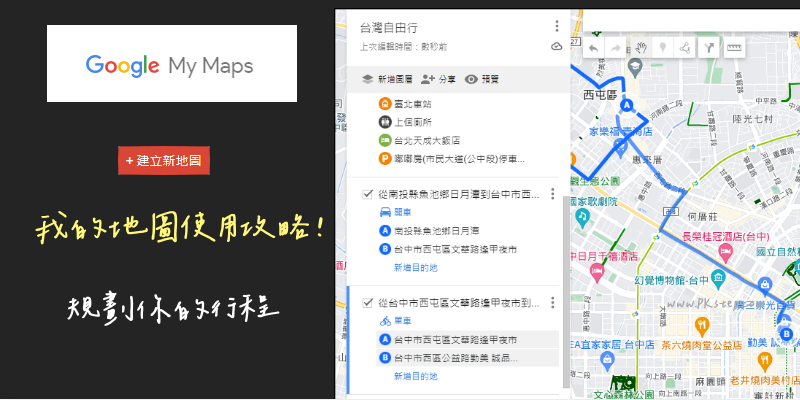Click the 開車 driving mode label
This screenshot has height=400, width=800.
[403, 212]
